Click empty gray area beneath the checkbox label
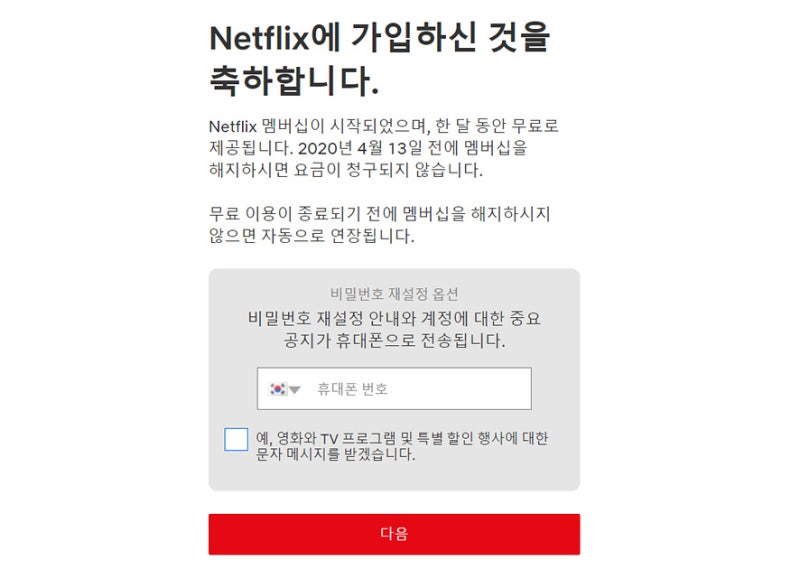The width and height of the screenshot is (800, 579). [394, 477]
